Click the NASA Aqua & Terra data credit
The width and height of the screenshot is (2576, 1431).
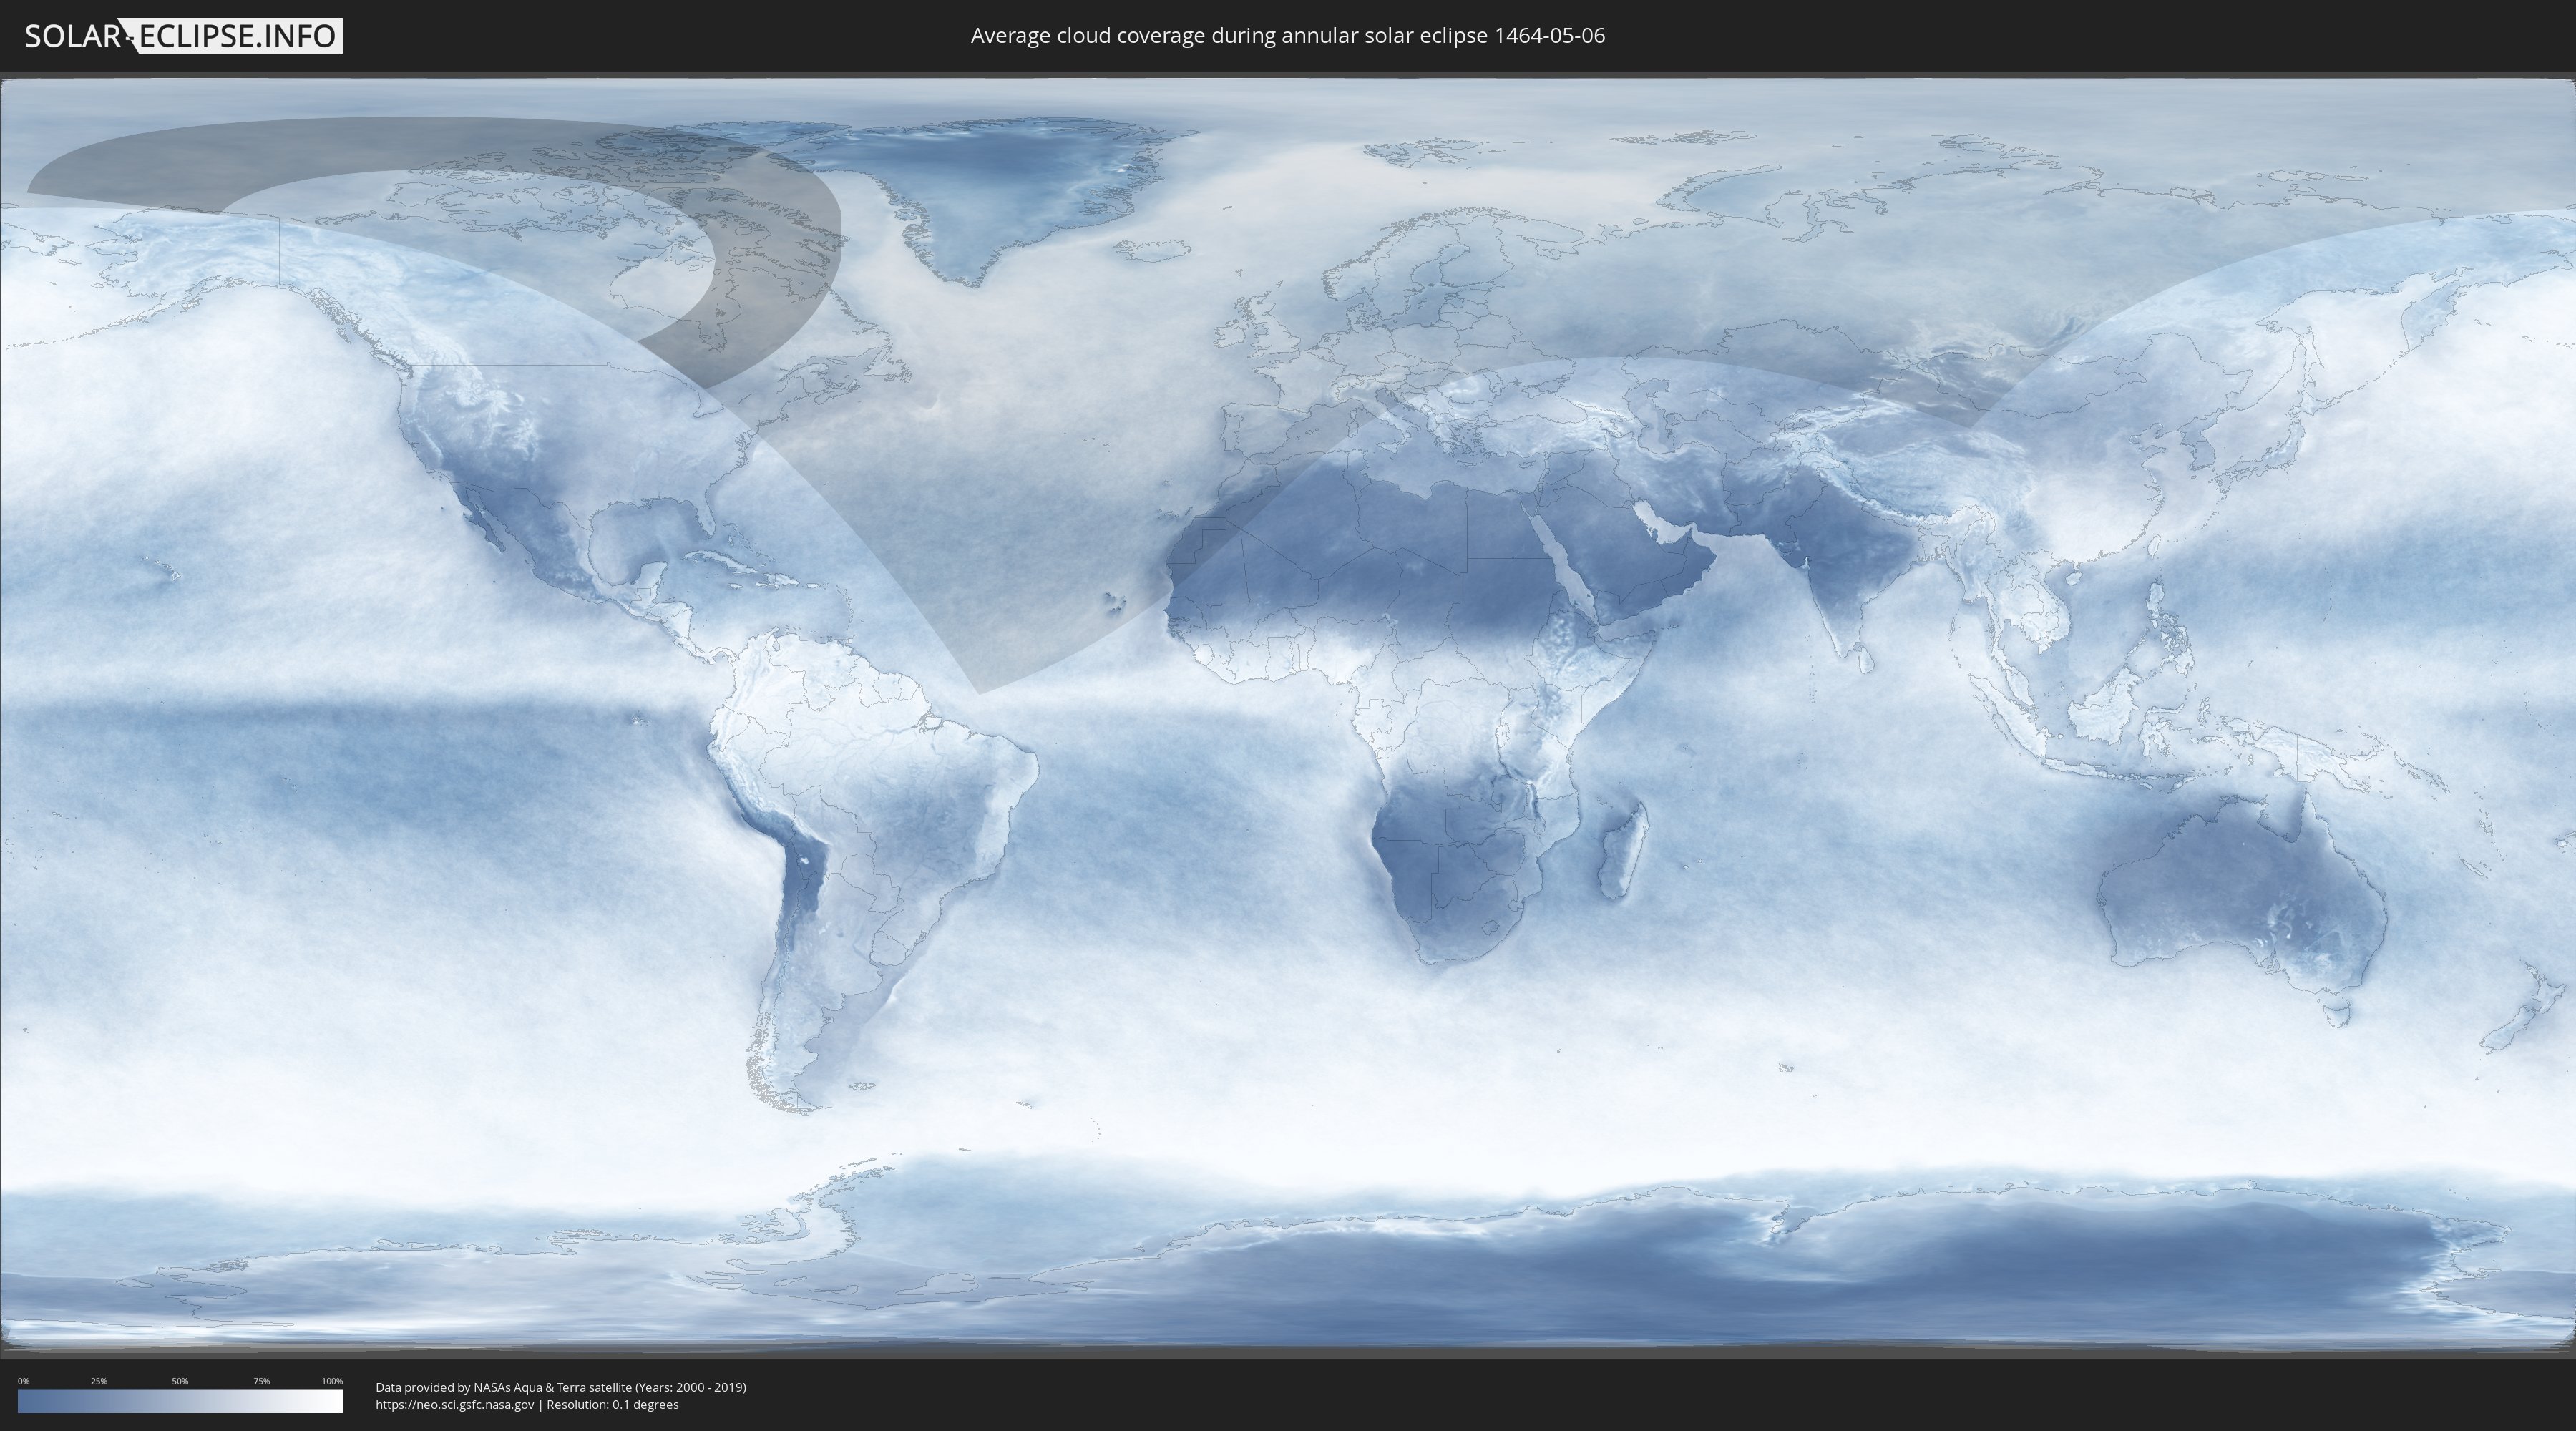click(561, 1387)
